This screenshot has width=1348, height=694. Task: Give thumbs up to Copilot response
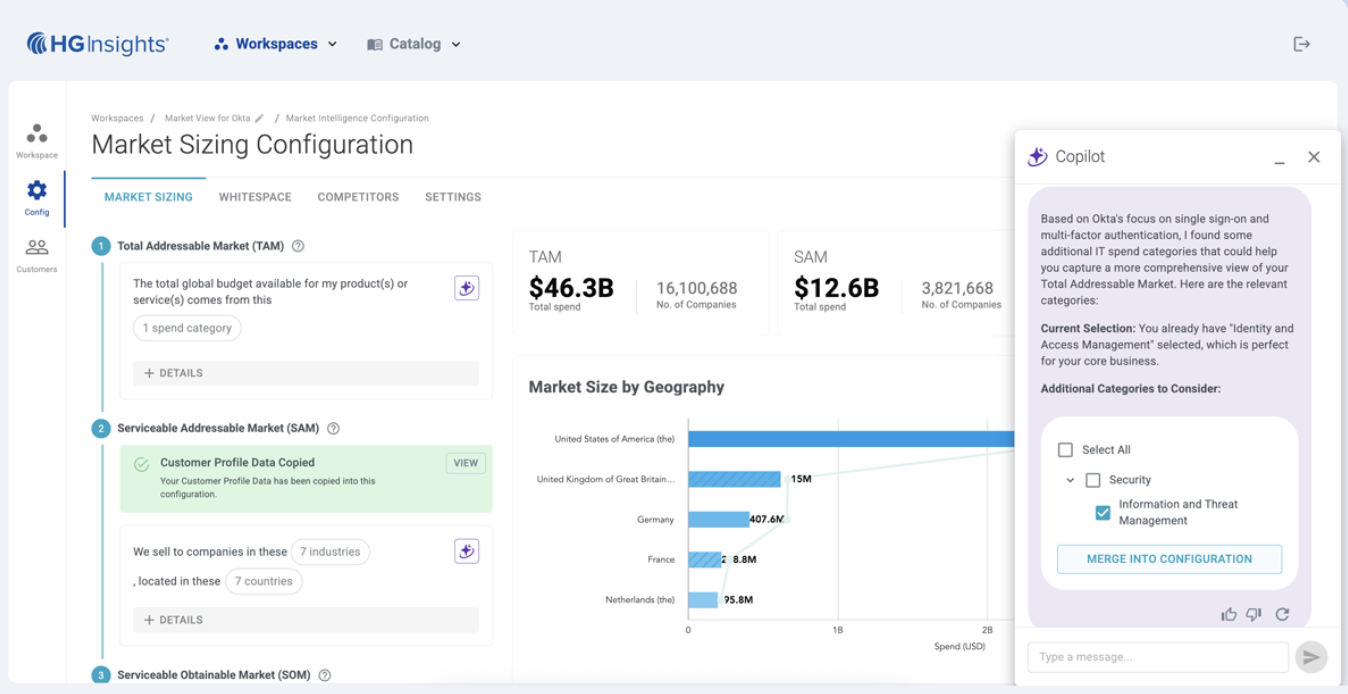point(1229,614)
